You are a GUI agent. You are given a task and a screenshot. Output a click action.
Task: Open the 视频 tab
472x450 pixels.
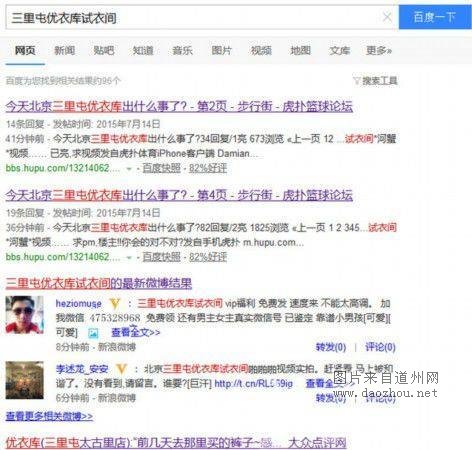[x=261, y=50]
